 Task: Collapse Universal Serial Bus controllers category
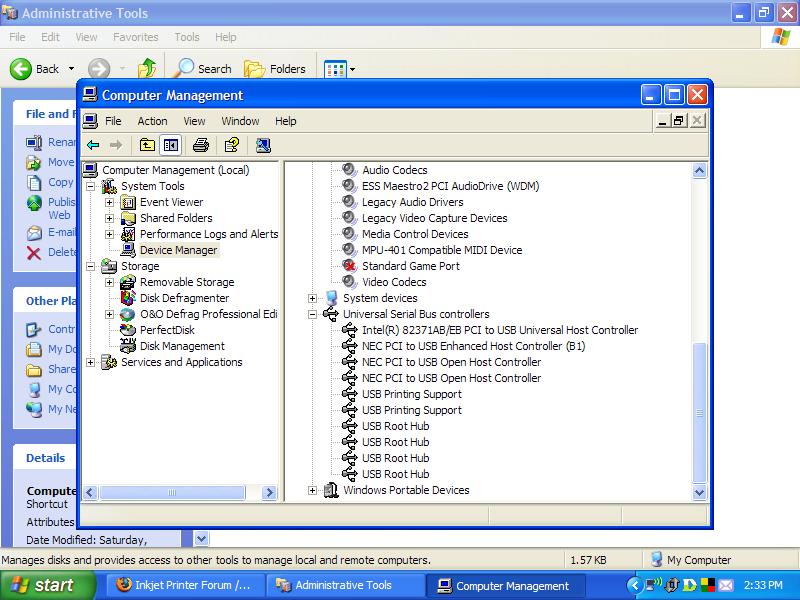(312, 314)
